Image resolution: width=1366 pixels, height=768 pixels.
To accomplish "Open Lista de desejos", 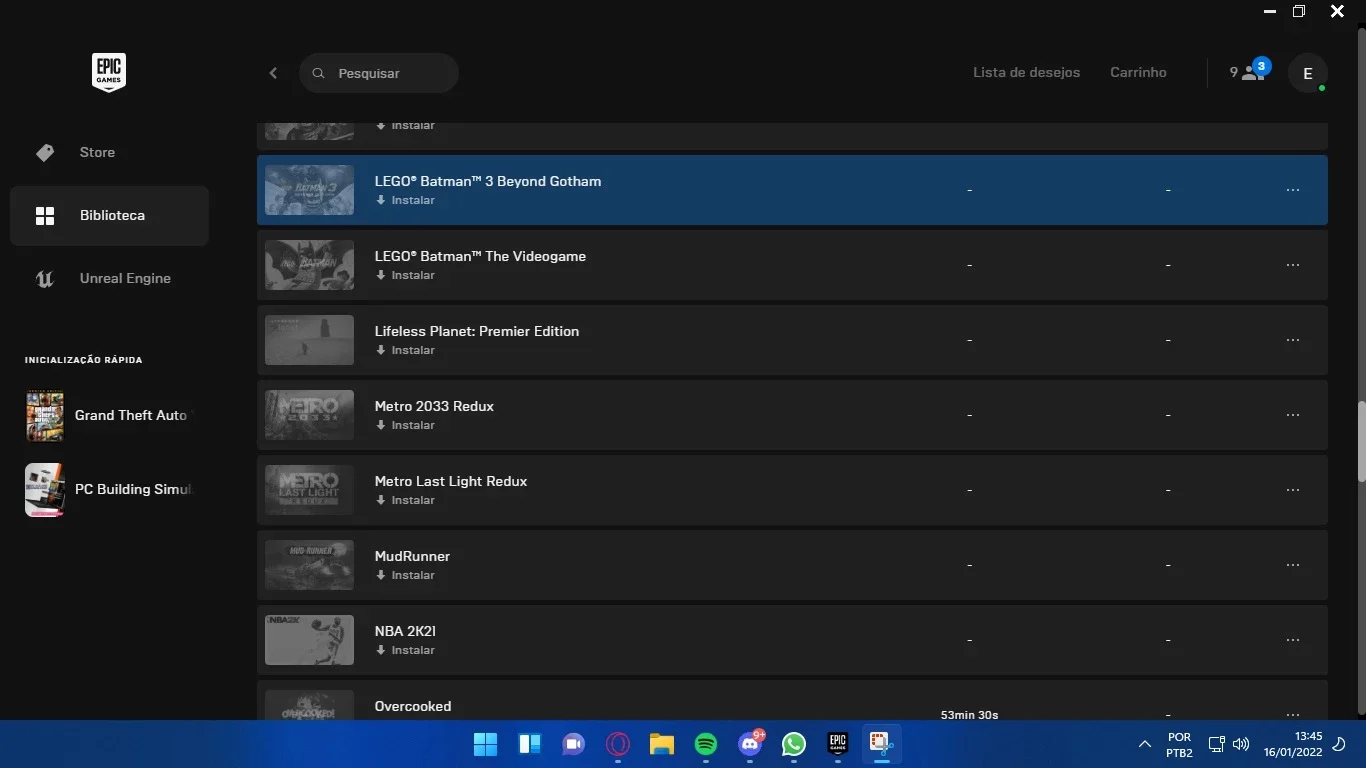I will click(x=1026, y=72).
